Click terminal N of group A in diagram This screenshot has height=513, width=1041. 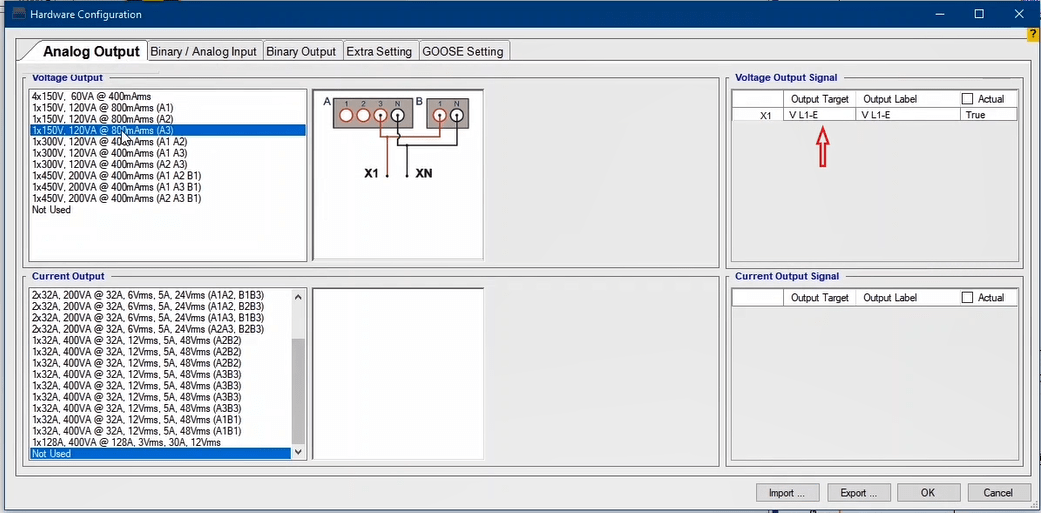pyautogui.click(x=397, y=115)
